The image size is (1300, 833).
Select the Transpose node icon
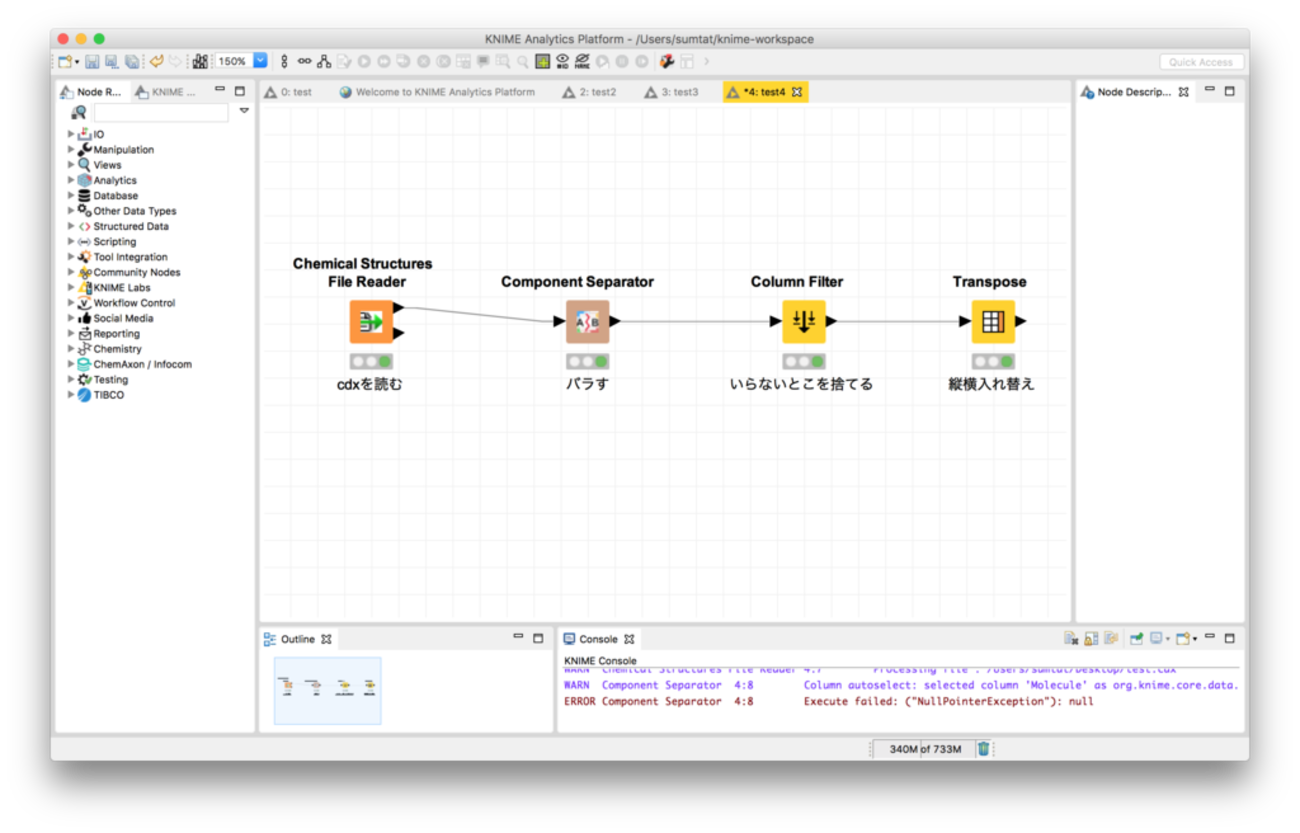tap(992, 322)
